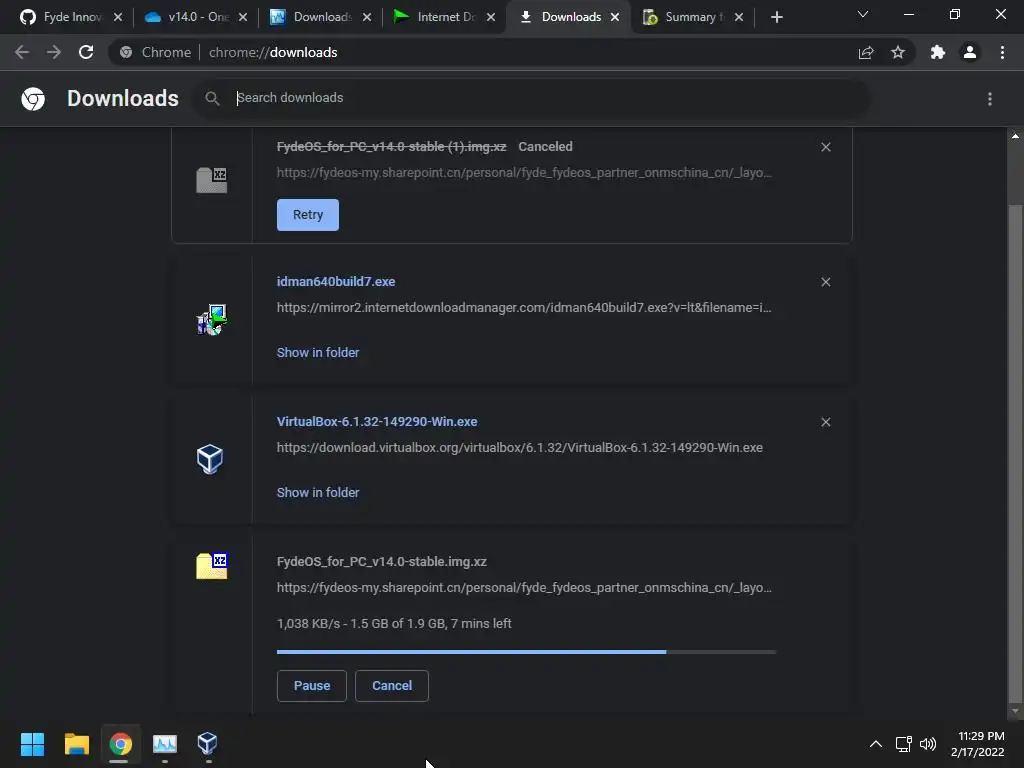Pause the FydeOS download
Viewport: 1024px width, 768px height.
[x=312, y=686]
